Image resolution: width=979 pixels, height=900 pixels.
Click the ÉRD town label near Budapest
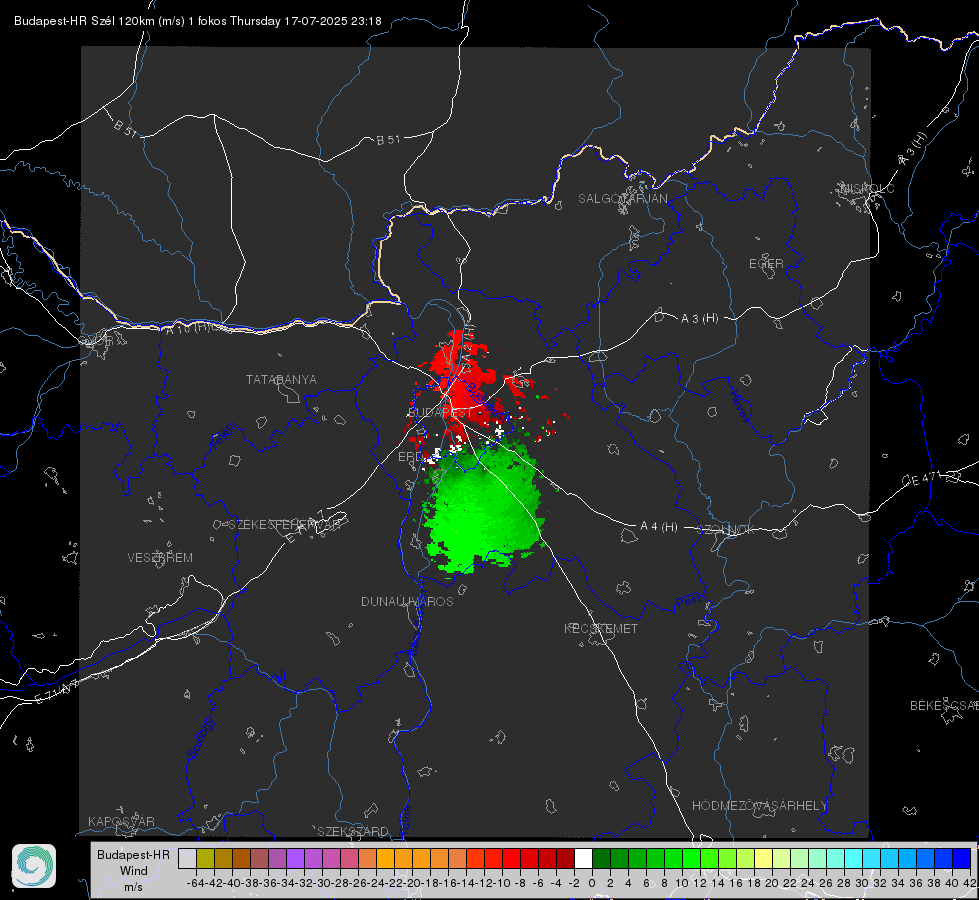point(410,457)
